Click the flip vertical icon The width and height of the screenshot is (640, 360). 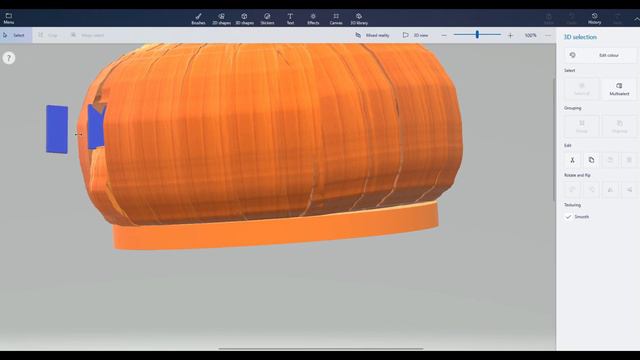tap(629, 189)
